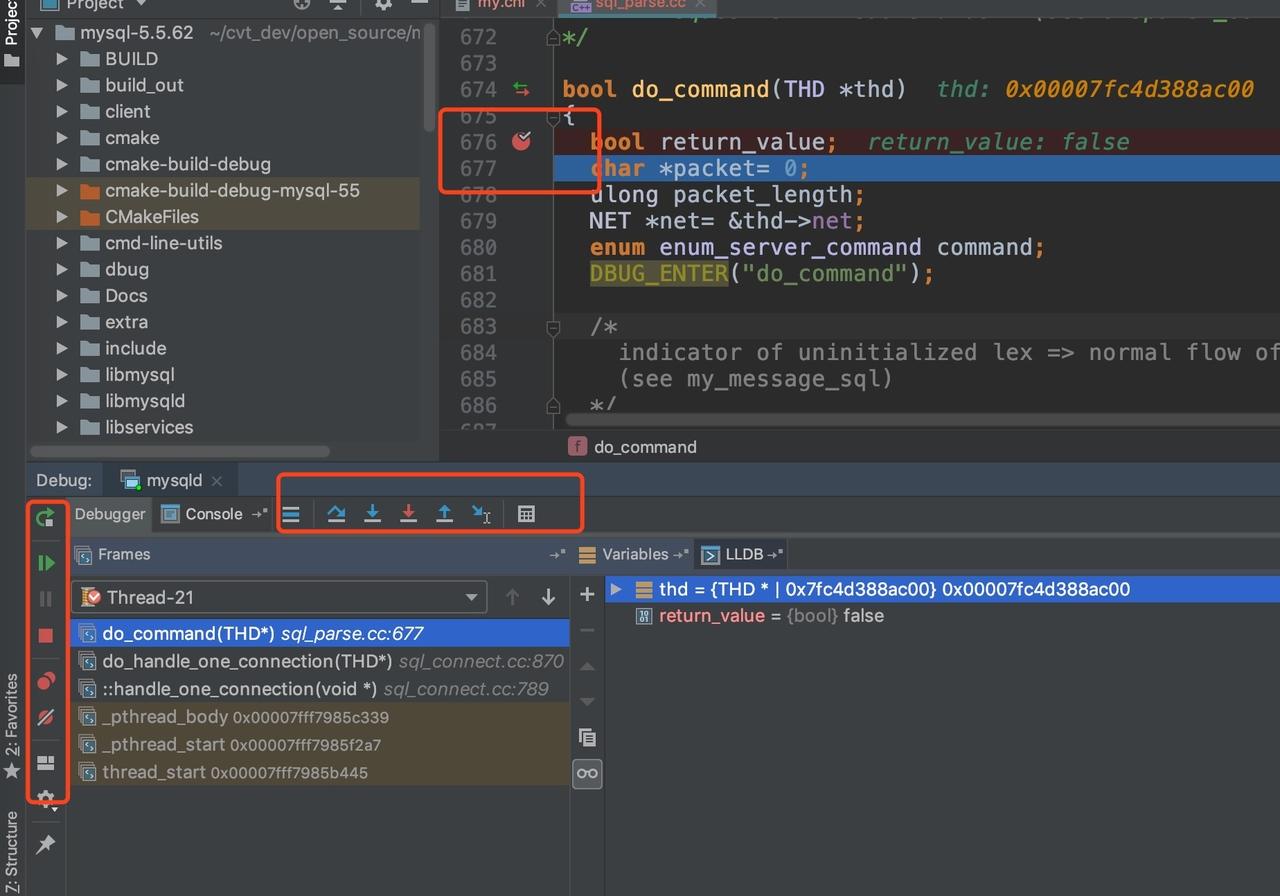
Task: Hide the LLDB tab via its arrow icon
Action: point(775,554)
